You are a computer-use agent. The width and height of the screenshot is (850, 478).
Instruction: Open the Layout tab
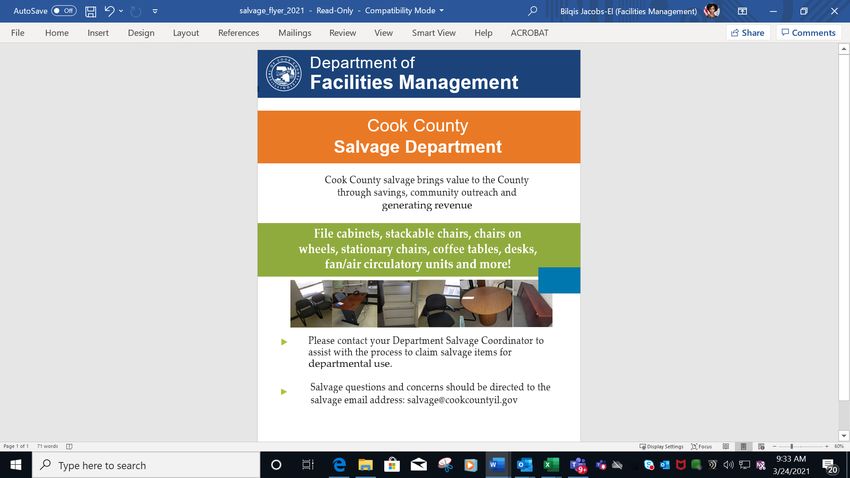(x=186, y=33)
